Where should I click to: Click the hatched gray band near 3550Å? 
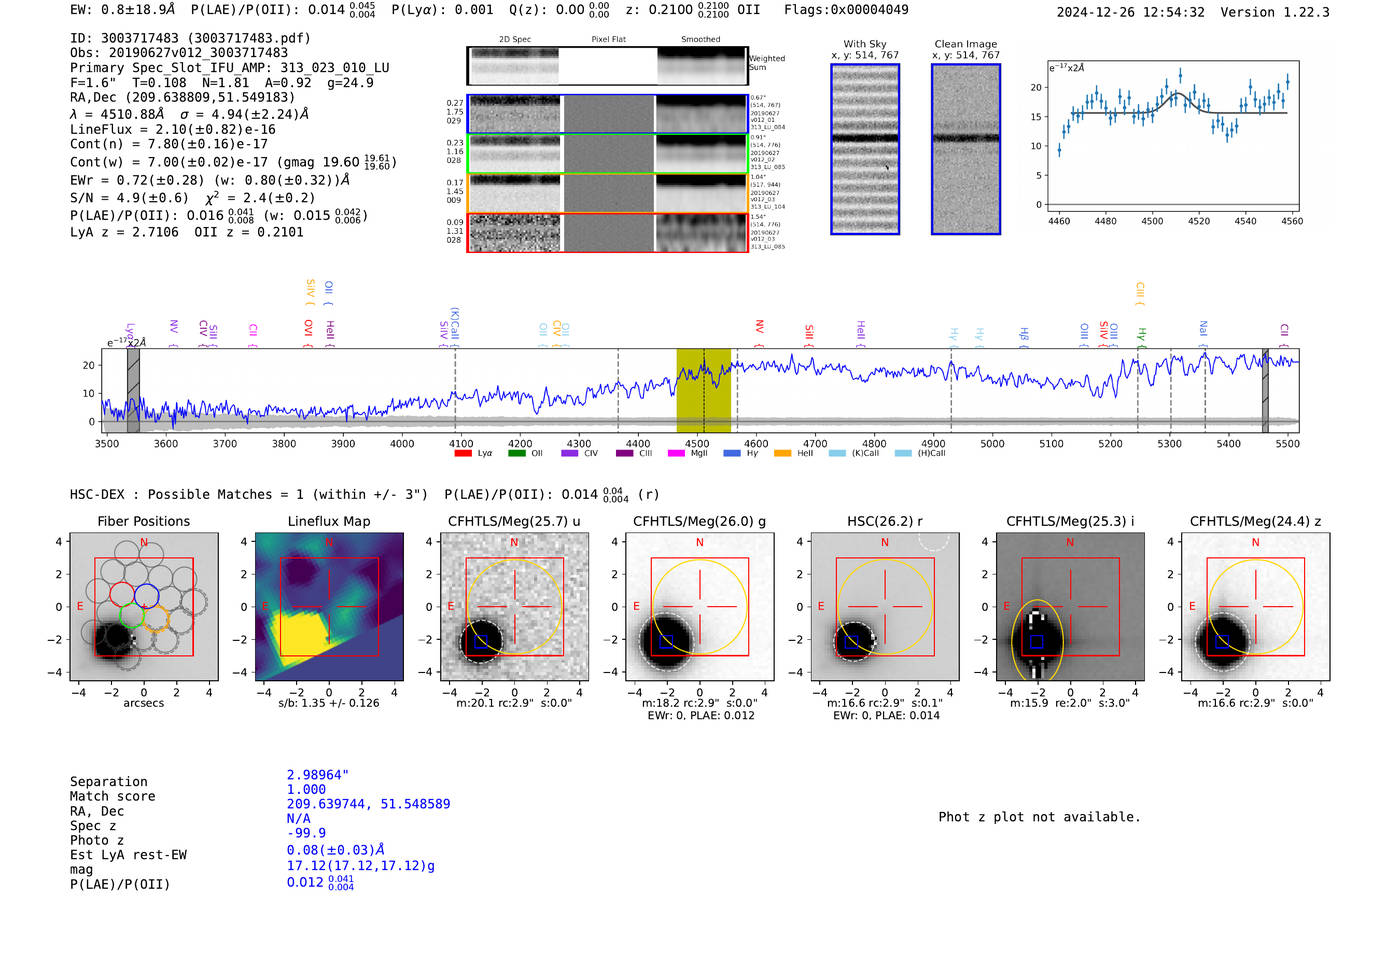tap(133, 390)
